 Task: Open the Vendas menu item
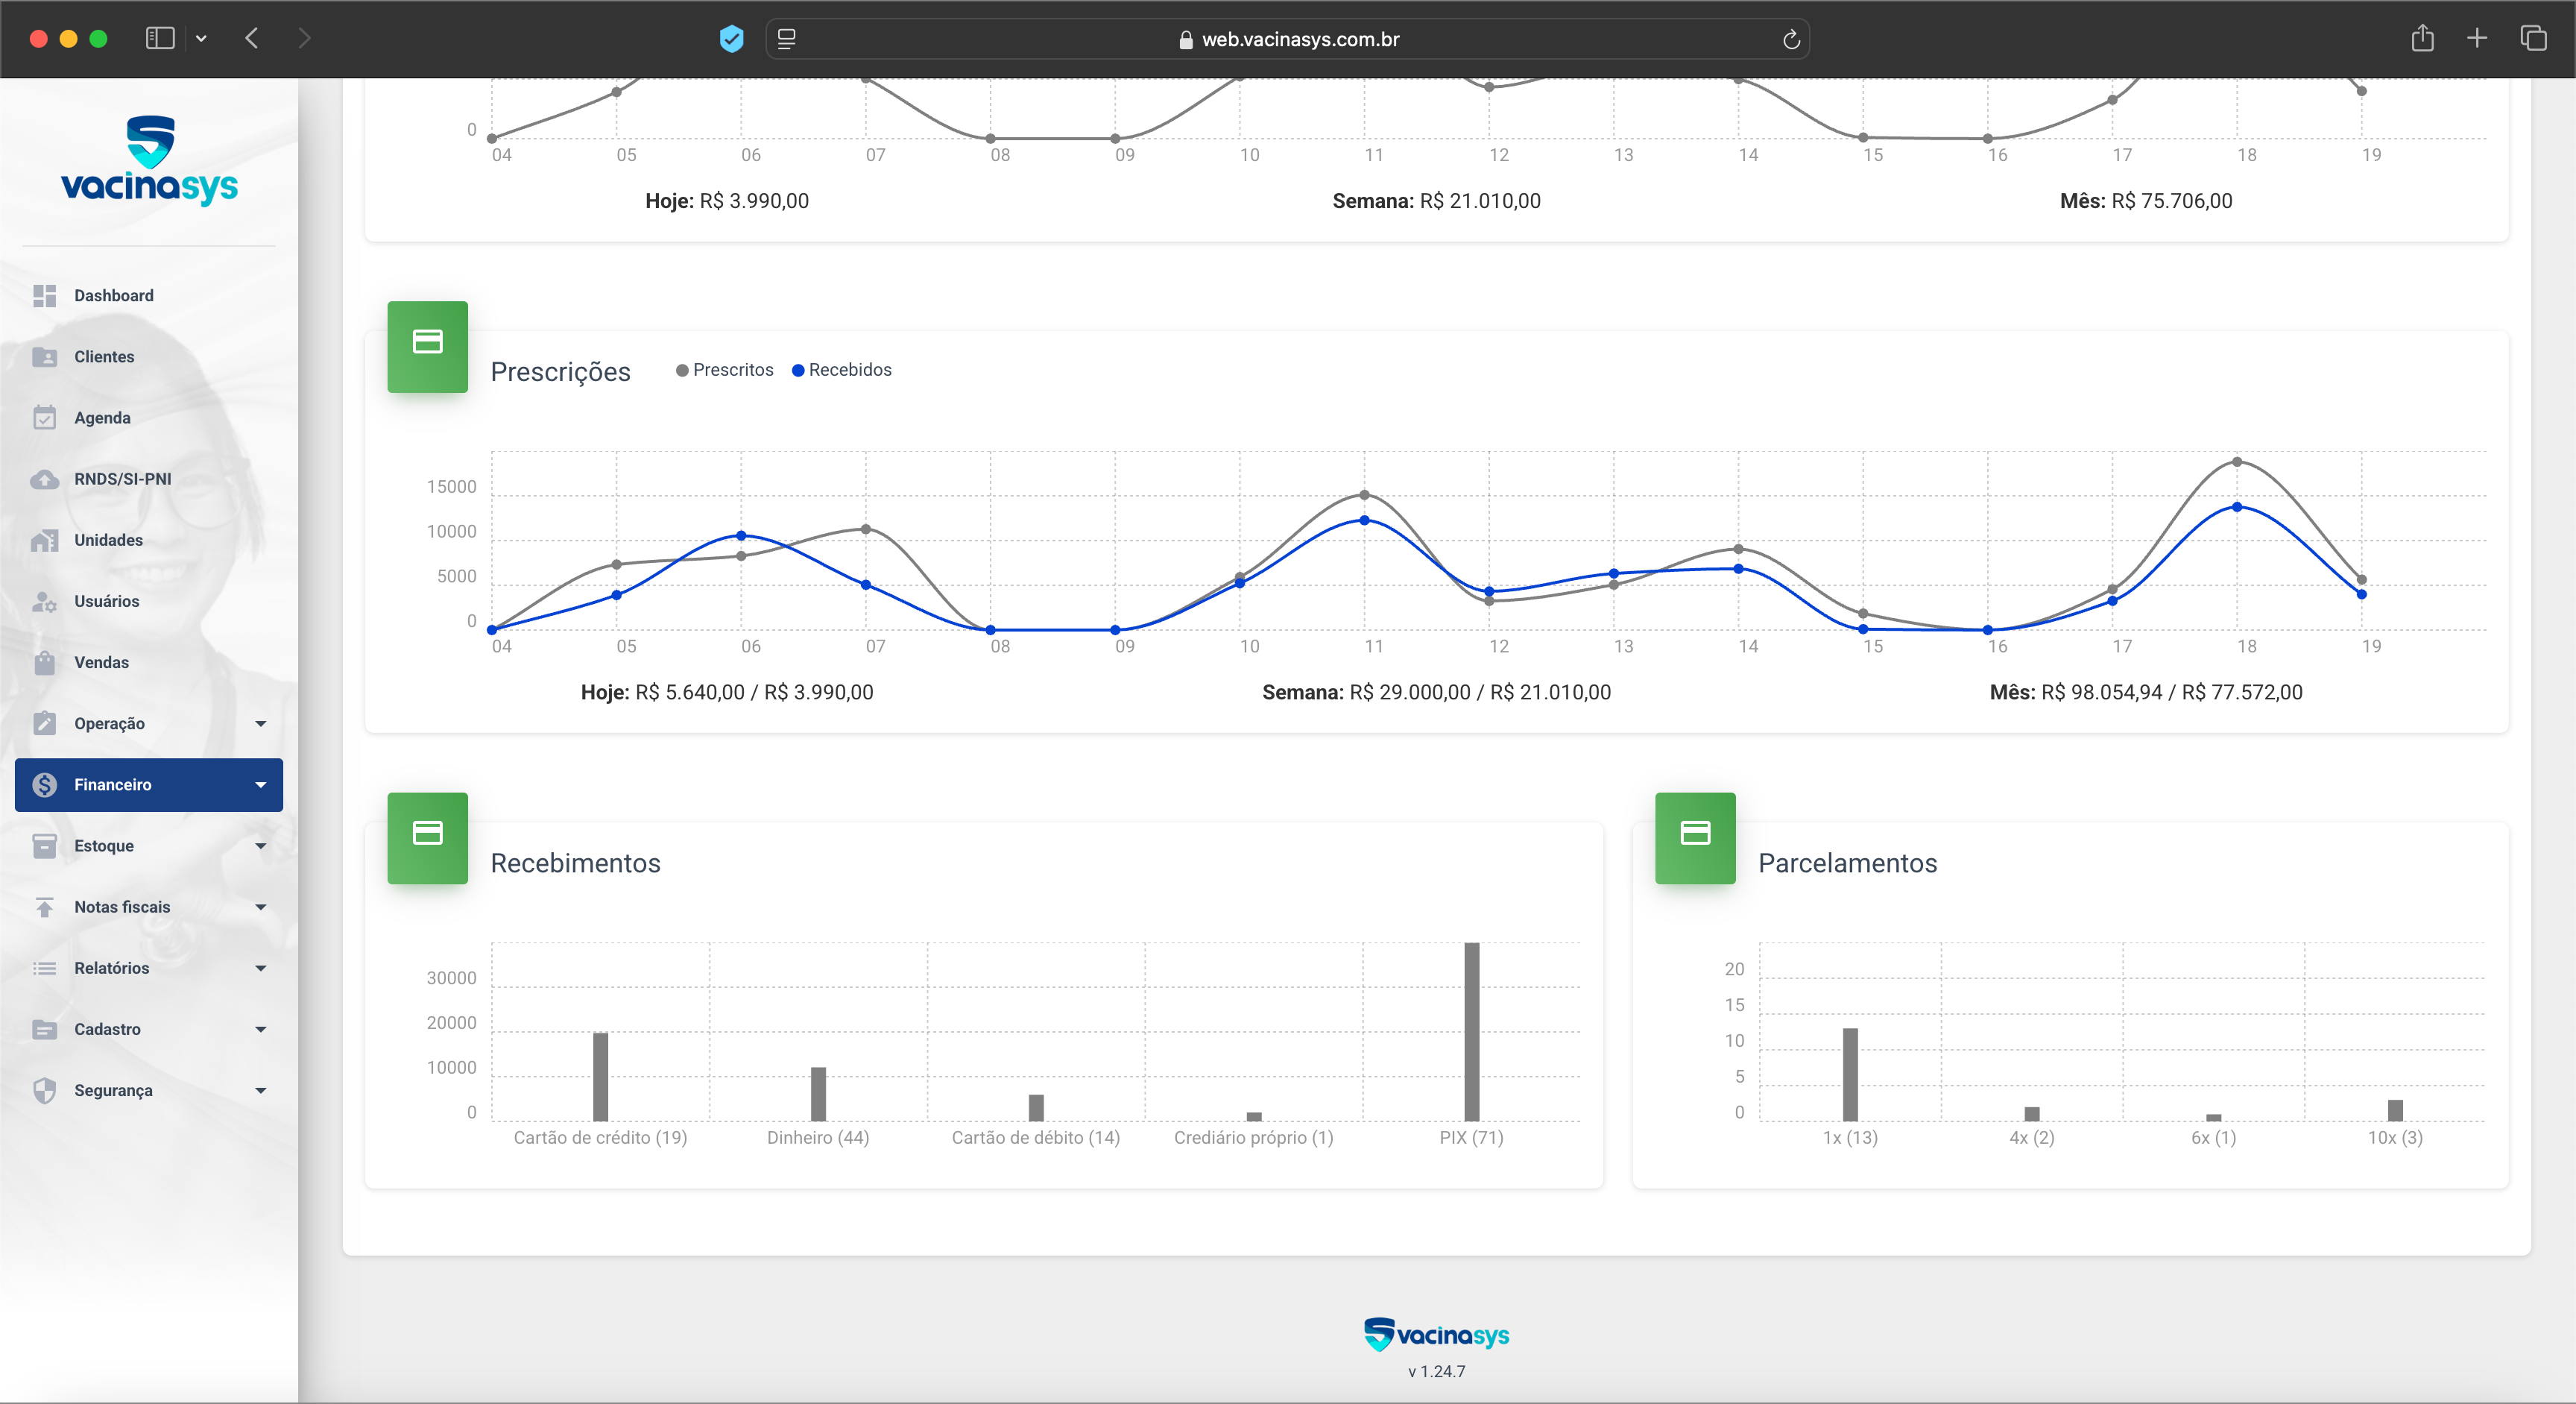pyautogui.click(x=149, y=662)
